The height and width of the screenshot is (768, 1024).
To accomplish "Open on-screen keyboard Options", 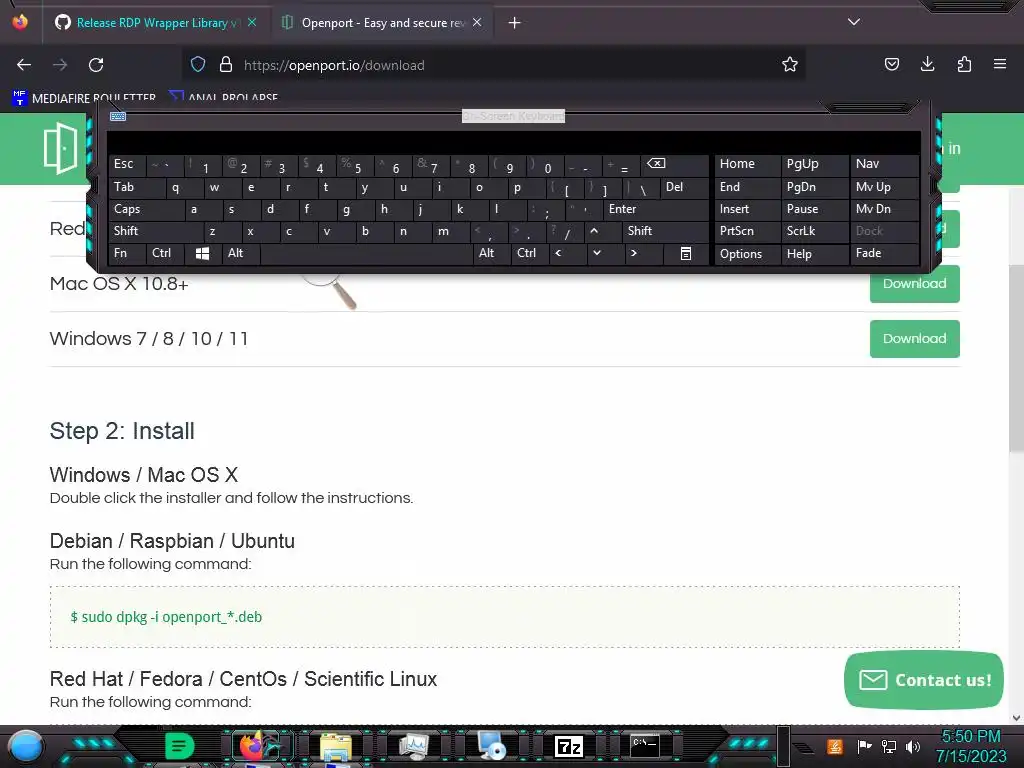I will (748, 253).
